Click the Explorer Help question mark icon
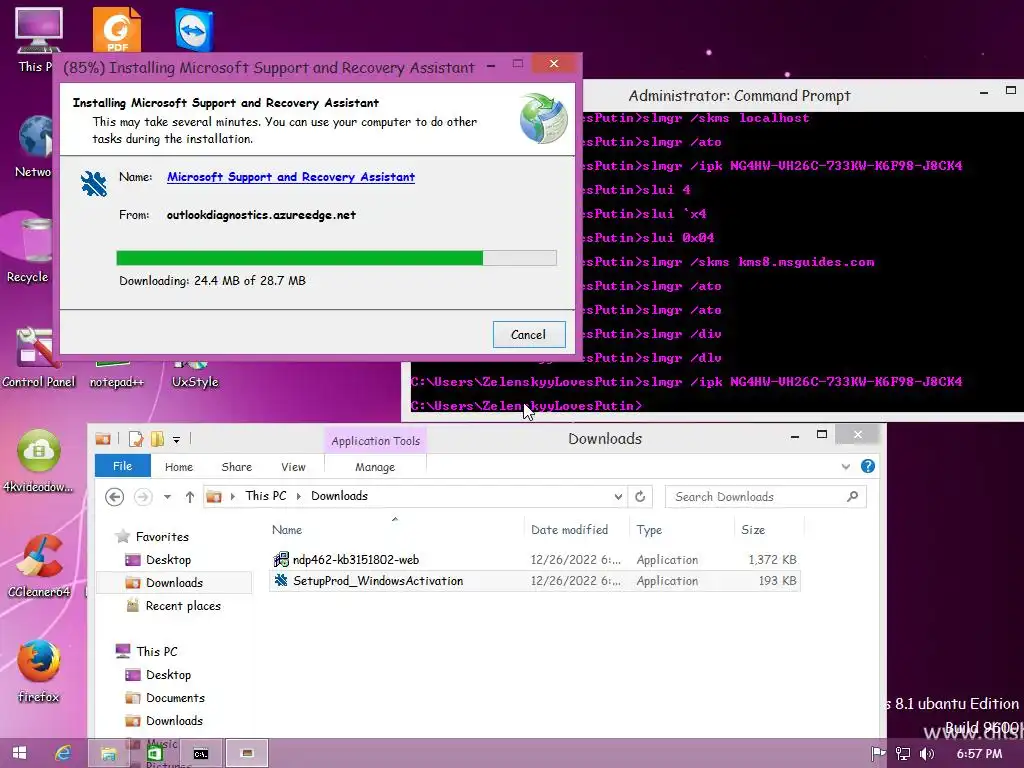The image size is (1024, 768). tap(867, 466)
